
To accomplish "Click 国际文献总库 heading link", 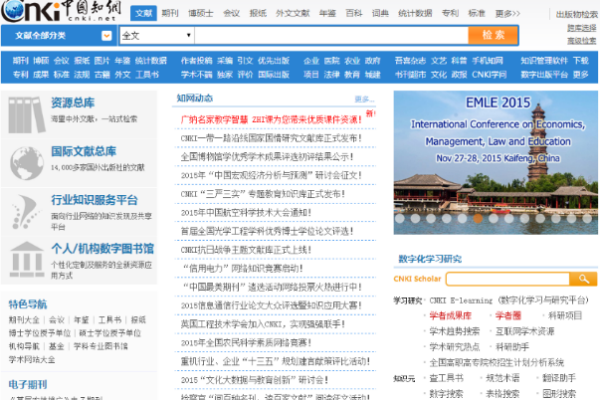I will click(x=83, y=151).
